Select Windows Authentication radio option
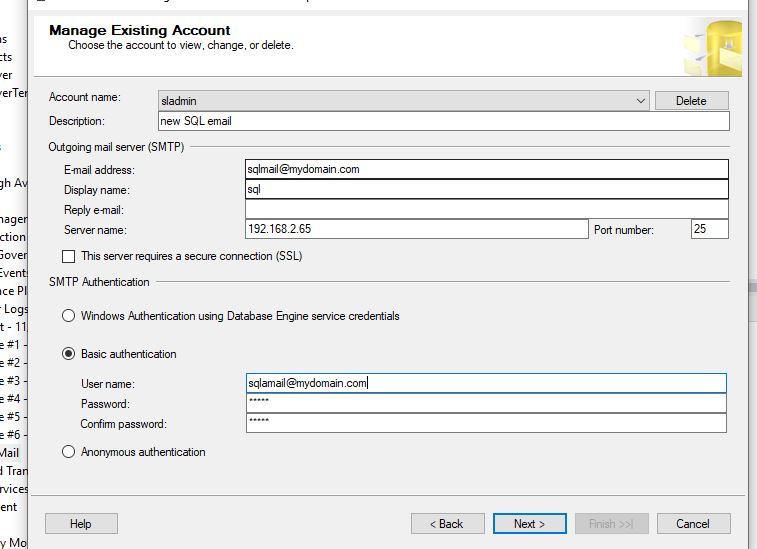Viewport: 757px width, 549px height. pyautogui.click(x=69, y=316)
